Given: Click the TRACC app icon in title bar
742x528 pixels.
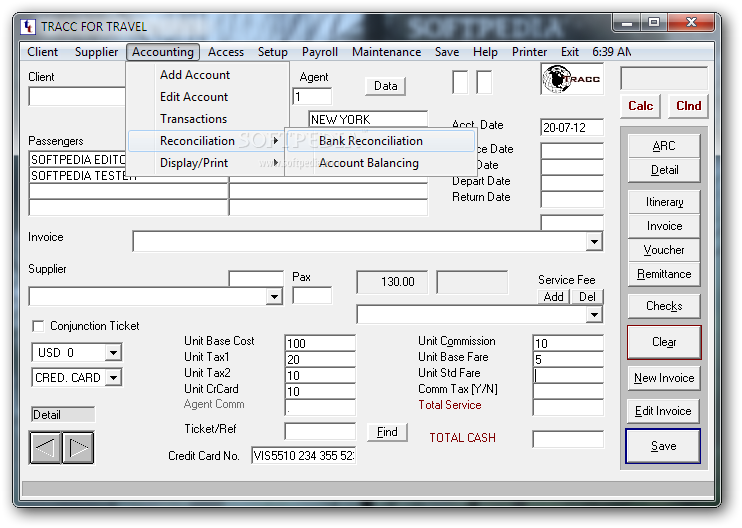Looking at the screenshot, I should [28, 26].
